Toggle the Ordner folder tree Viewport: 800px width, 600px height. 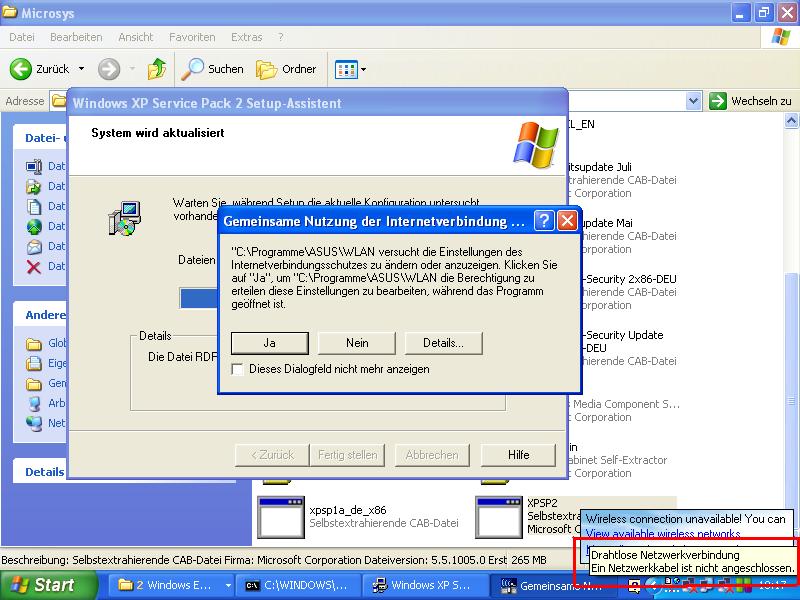286,69
